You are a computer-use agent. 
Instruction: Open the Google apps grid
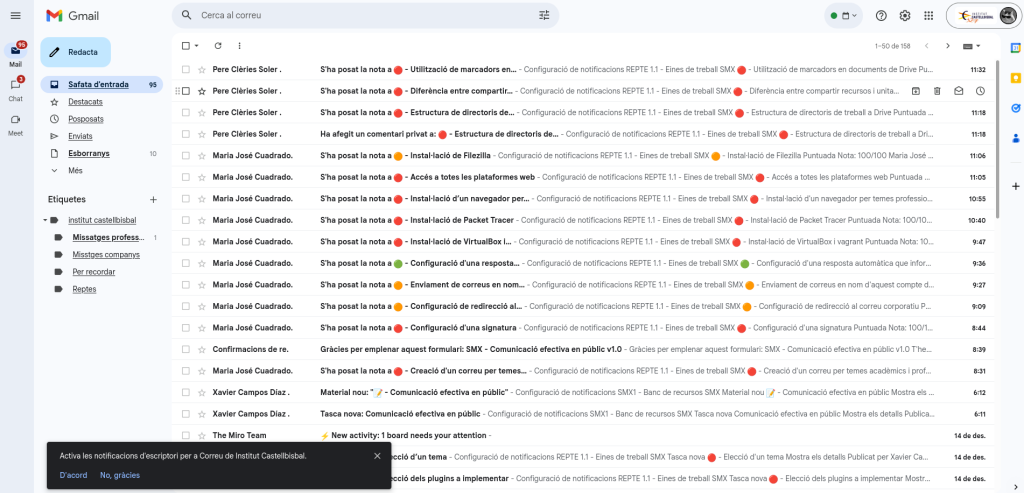[x=928, y=16]
